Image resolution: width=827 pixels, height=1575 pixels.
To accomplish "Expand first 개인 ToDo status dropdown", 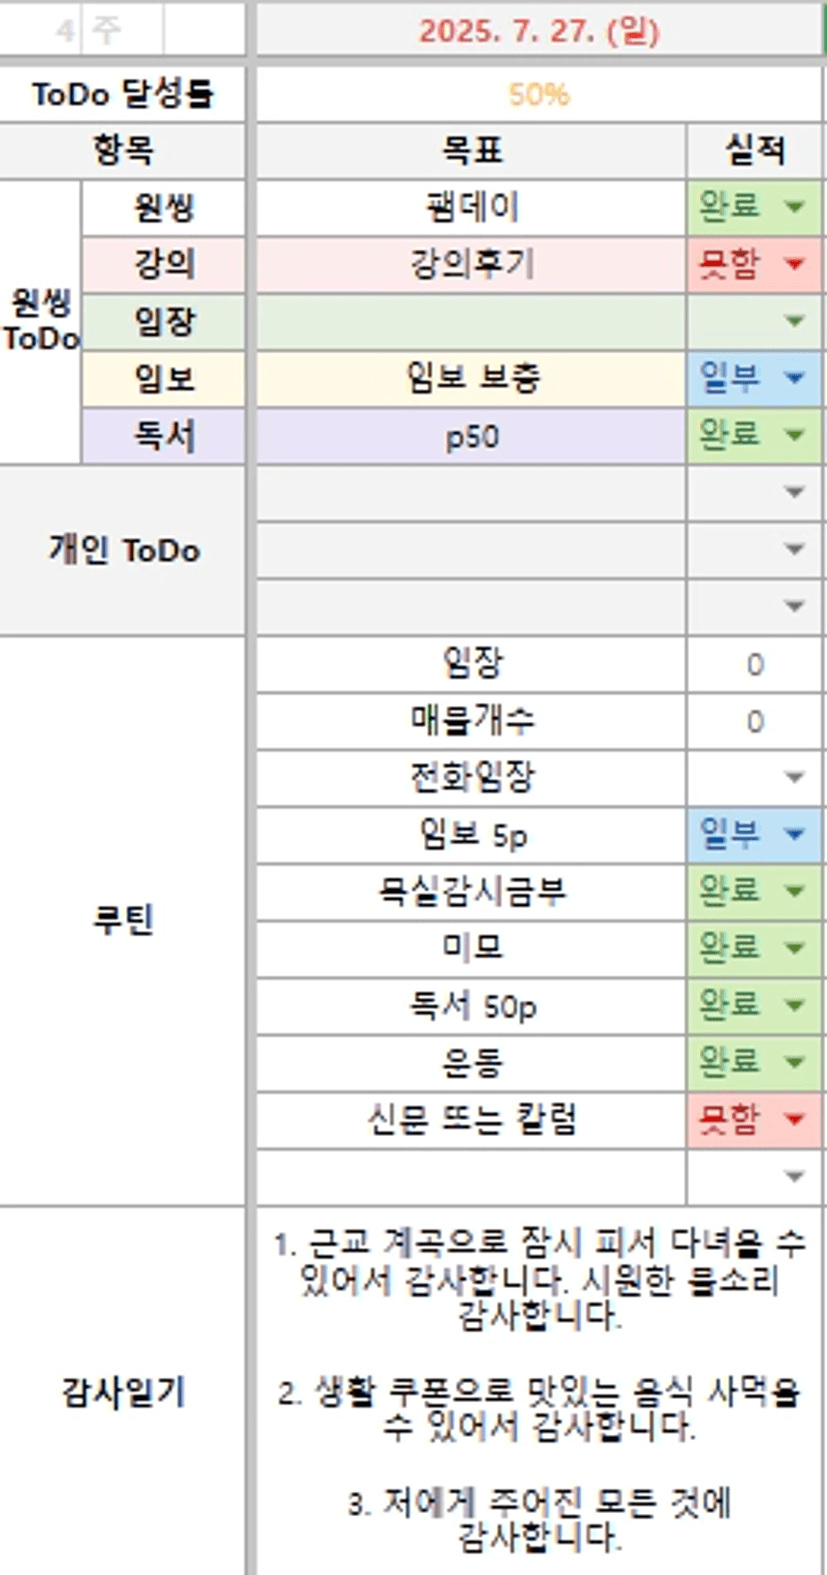I will point(795,492).
